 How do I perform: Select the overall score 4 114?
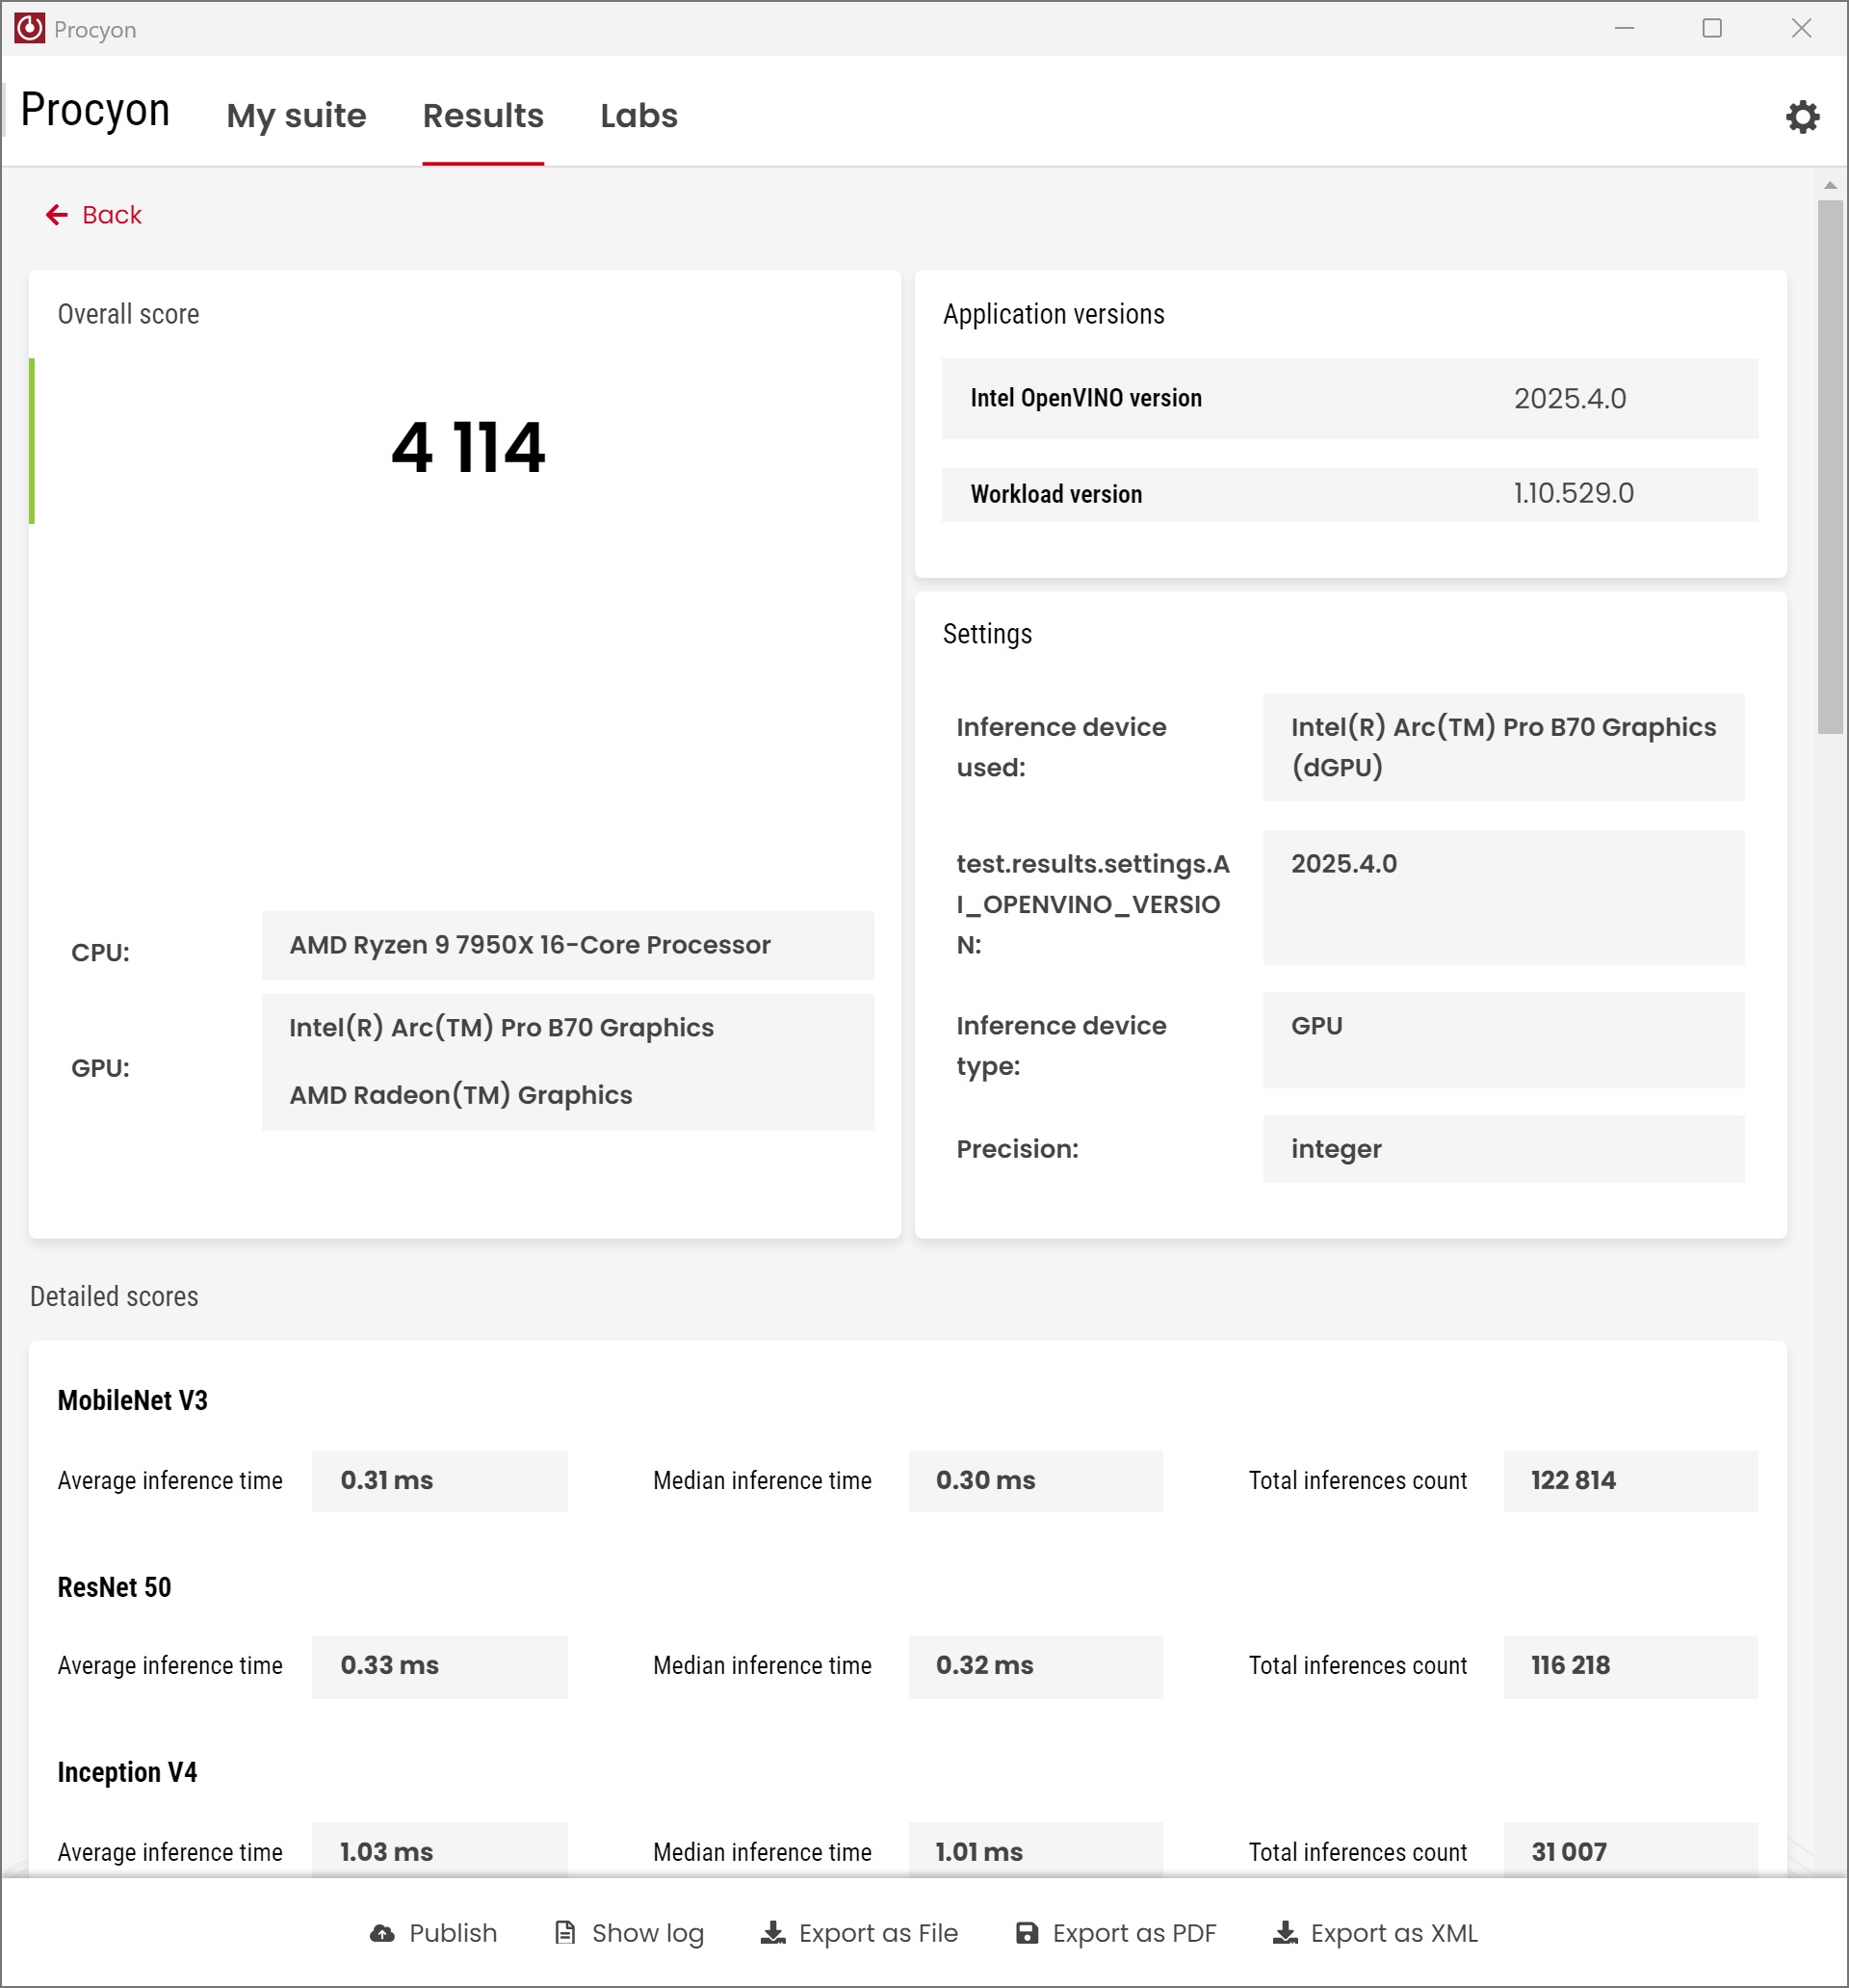(468, 446)
